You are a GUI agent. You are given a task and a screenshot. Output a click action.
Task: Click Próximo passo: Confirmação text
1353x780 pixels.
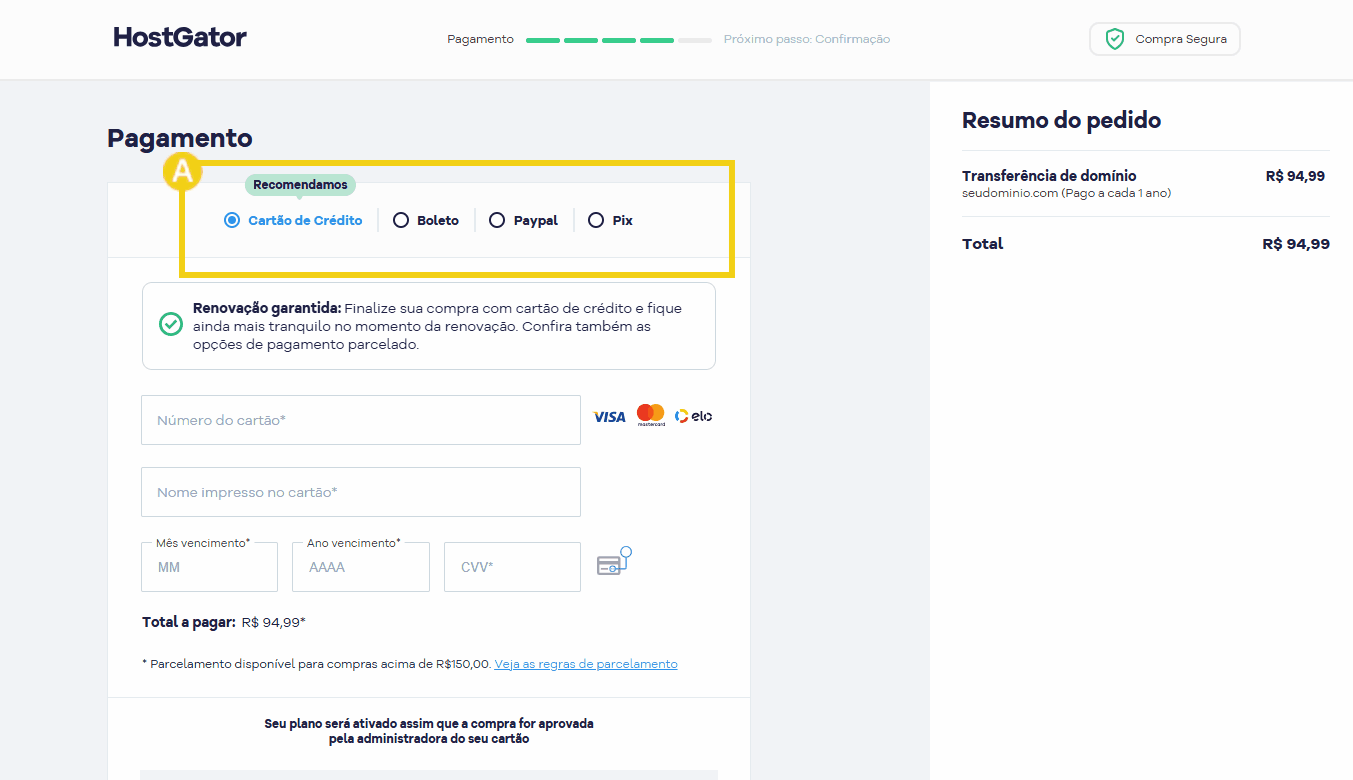807,40
